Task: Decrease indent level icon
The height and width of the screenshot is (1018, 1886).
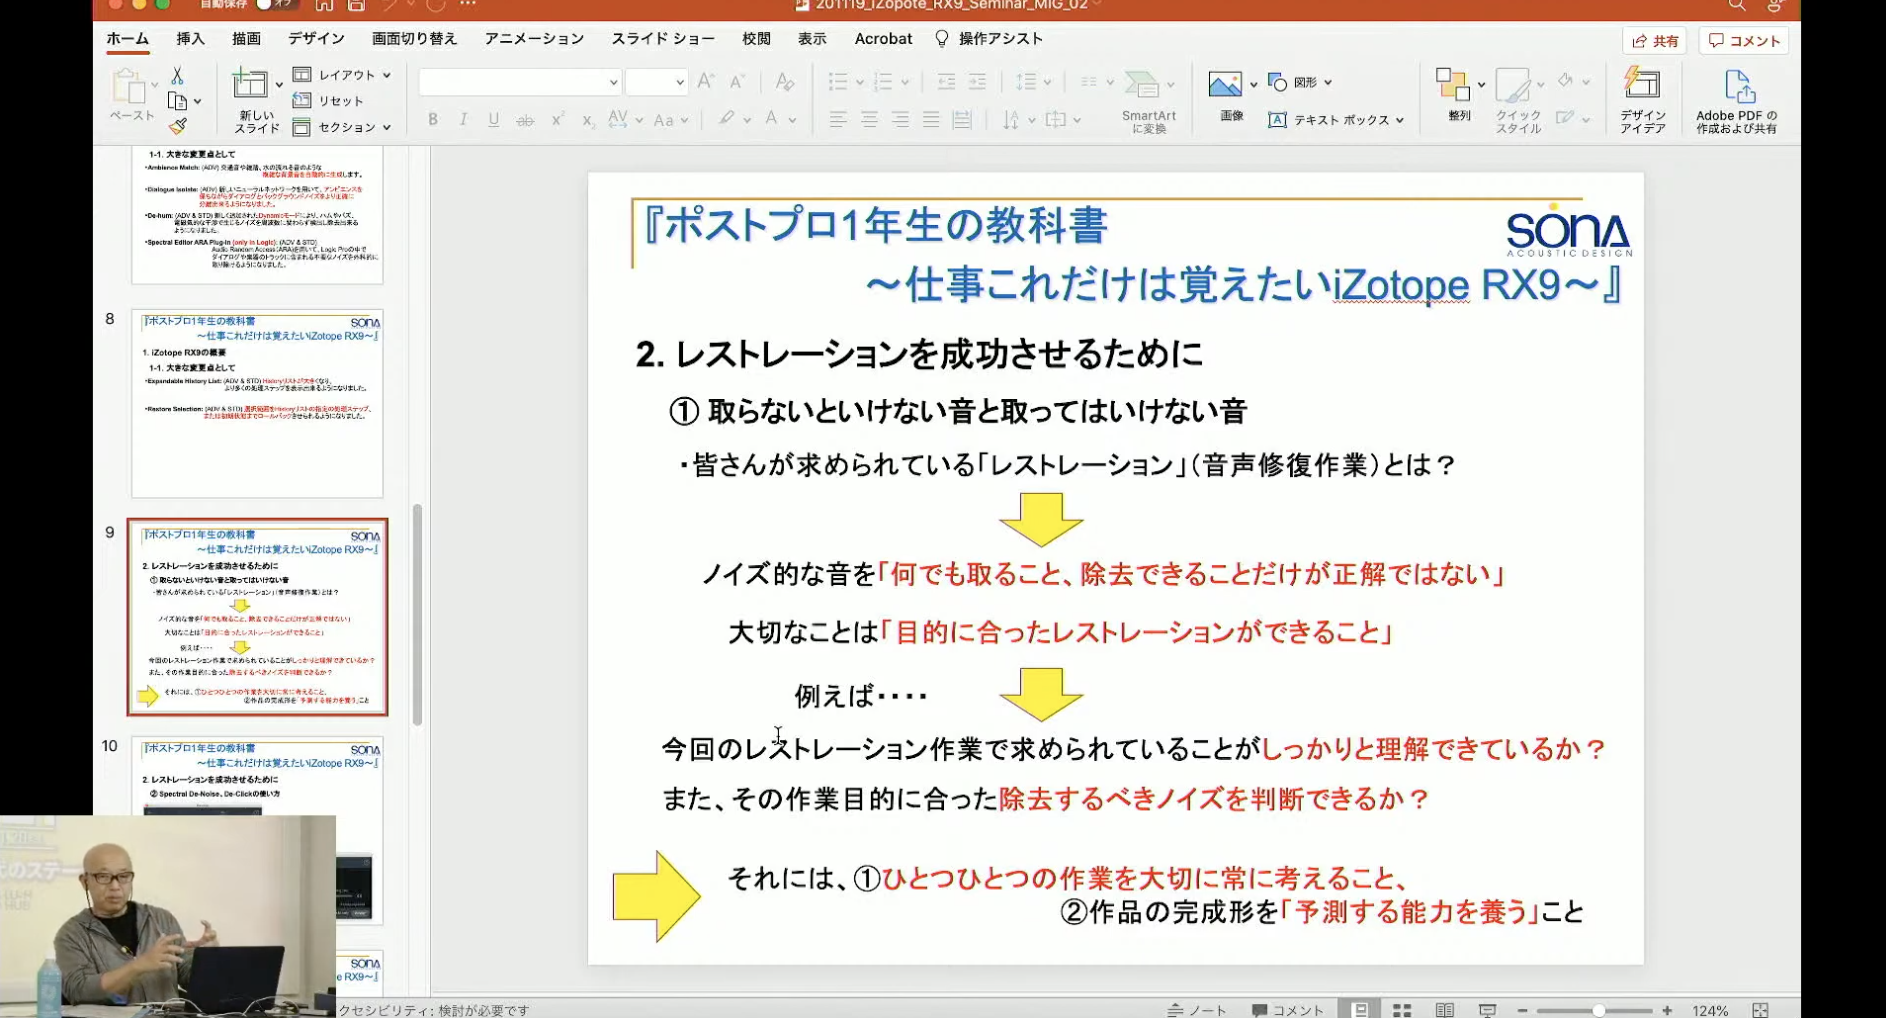Action: tap(946, 82)
